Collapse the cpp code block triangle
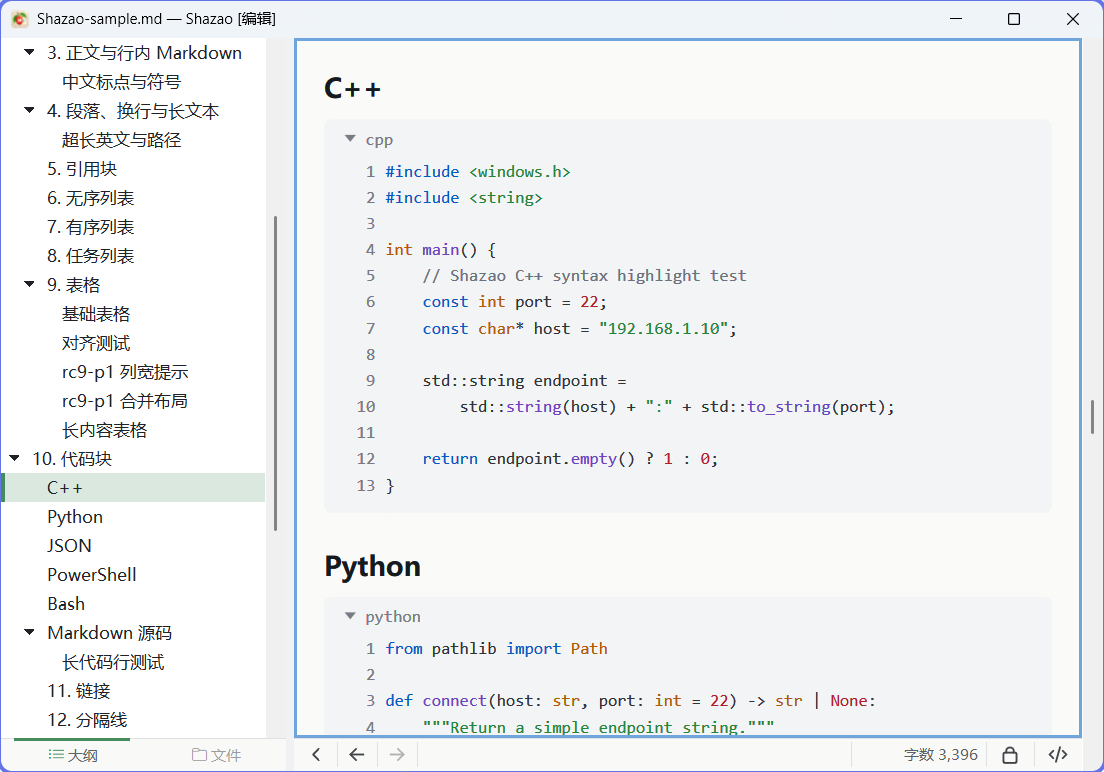The image size is (1104, 772). (x=350, y=139)
